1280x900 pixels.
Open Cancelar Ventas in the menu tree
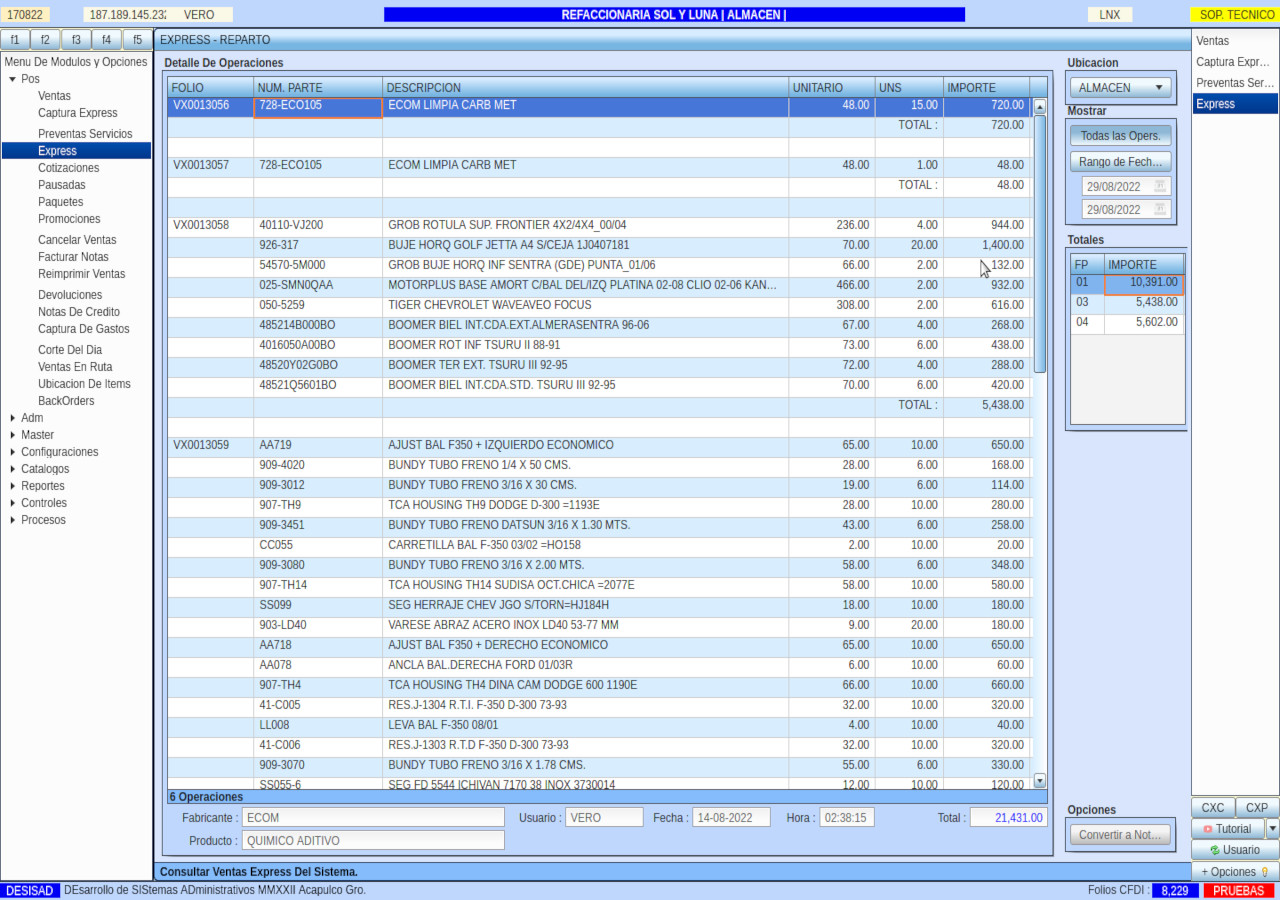click(77, 240)
